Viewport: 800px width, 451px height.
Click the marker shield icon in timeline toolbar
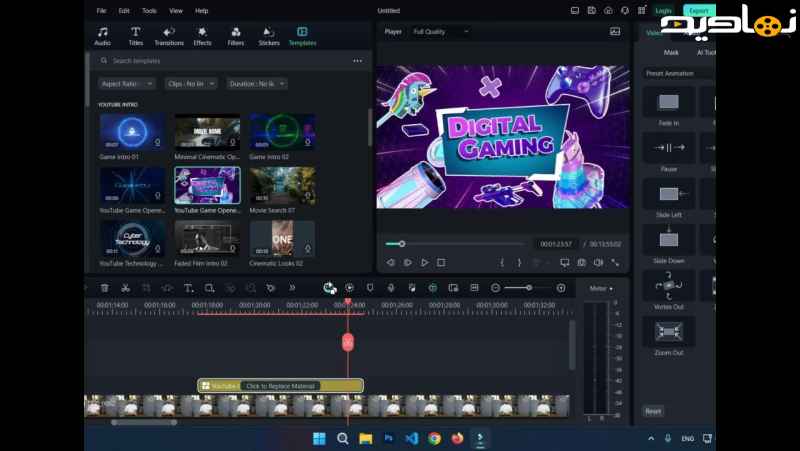coord(370,288)
